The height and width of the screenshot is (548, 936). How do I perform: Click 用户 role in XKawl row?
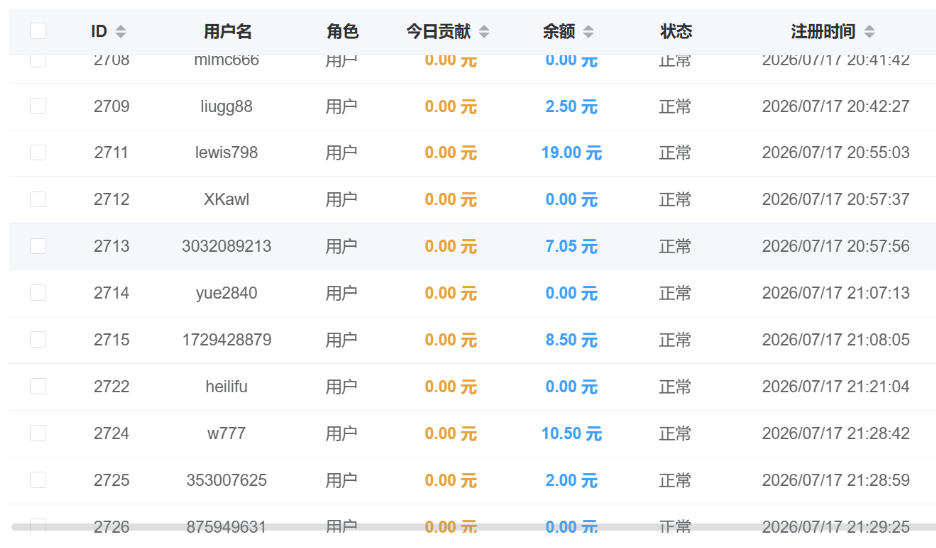341,199
